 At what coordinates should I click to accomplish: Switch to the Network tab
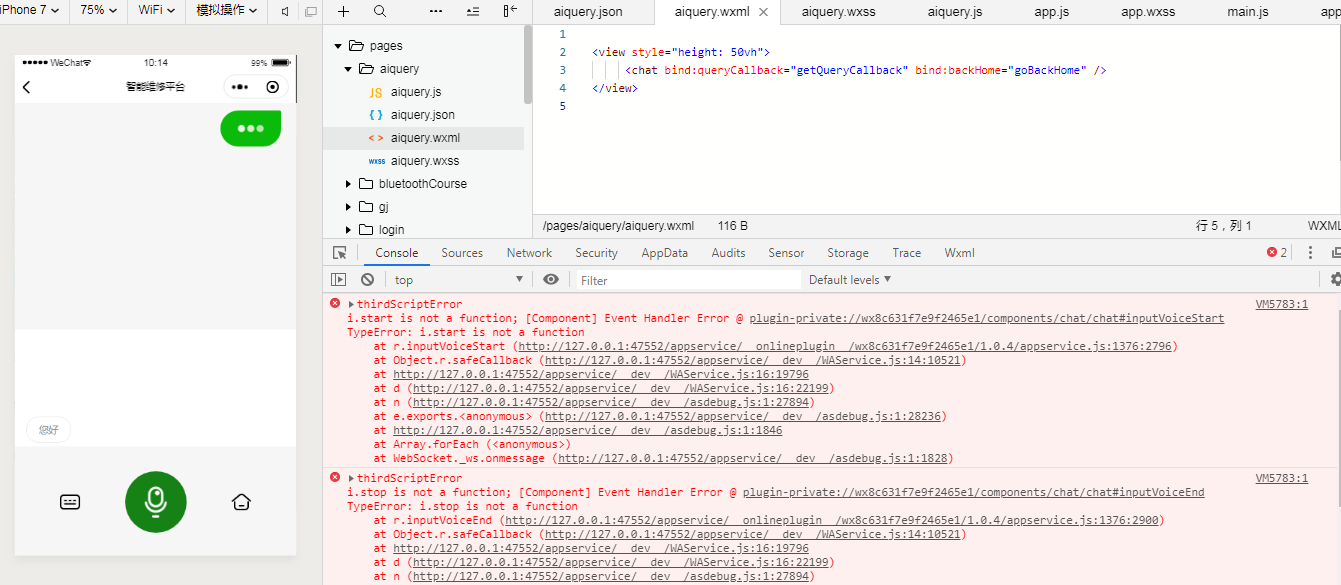[x=529, y=253]
